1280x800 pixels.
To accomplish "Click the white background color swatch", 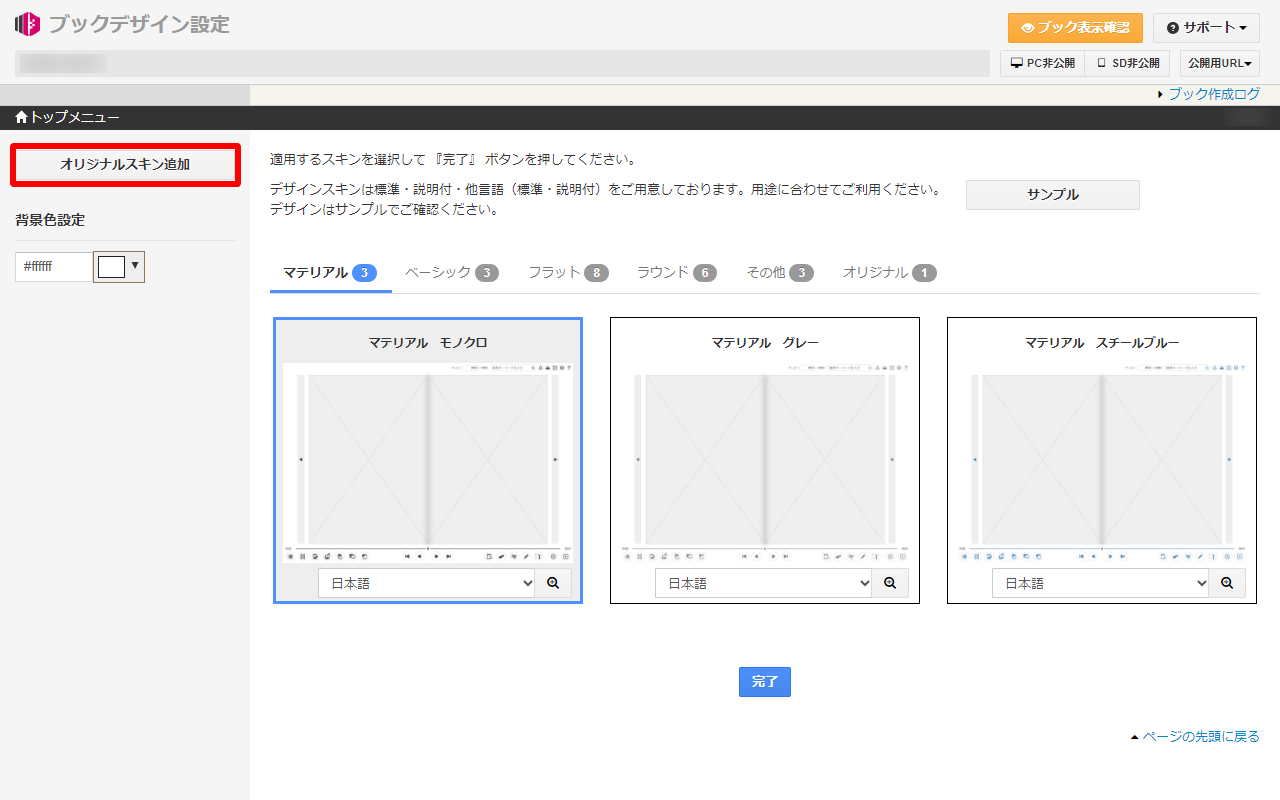I will tap(113, 266).
